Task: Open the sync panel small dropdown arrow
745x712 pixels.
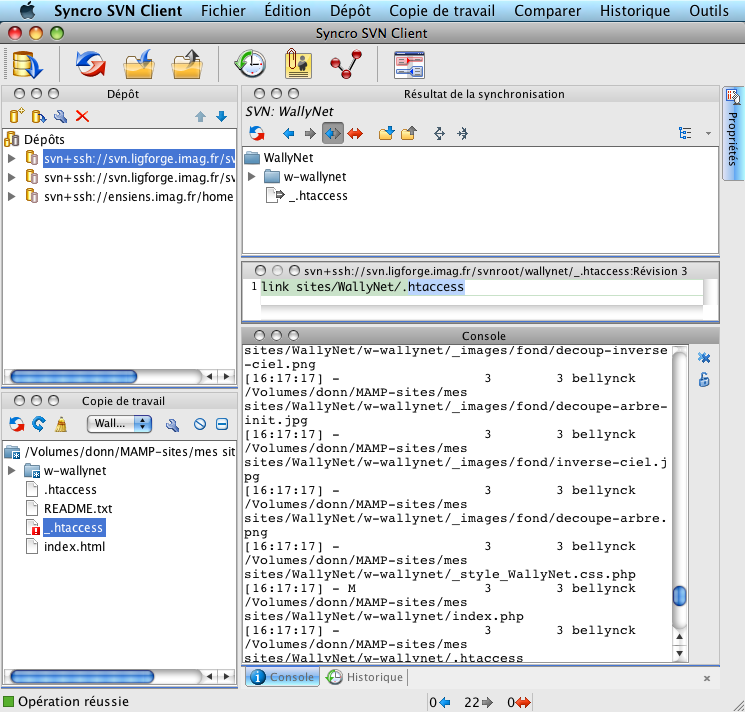Action: pyautogui.click(x=708, y=133)
